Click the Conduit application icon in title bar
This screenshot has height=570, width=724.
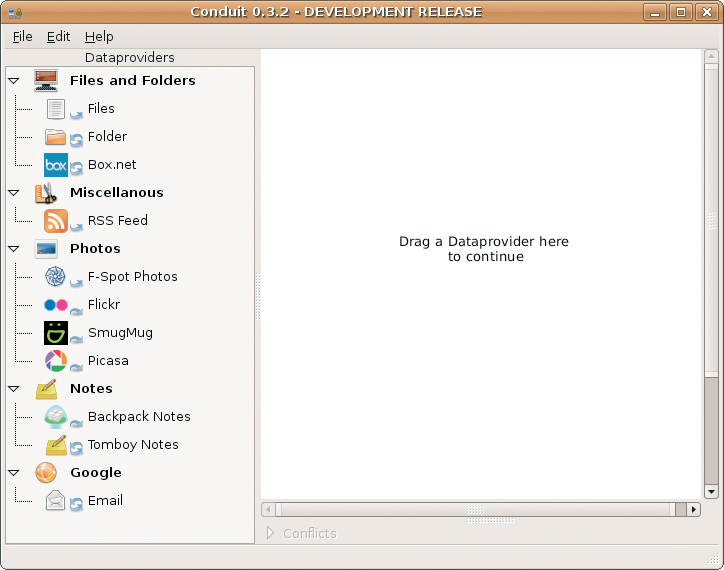coord(15,12)
